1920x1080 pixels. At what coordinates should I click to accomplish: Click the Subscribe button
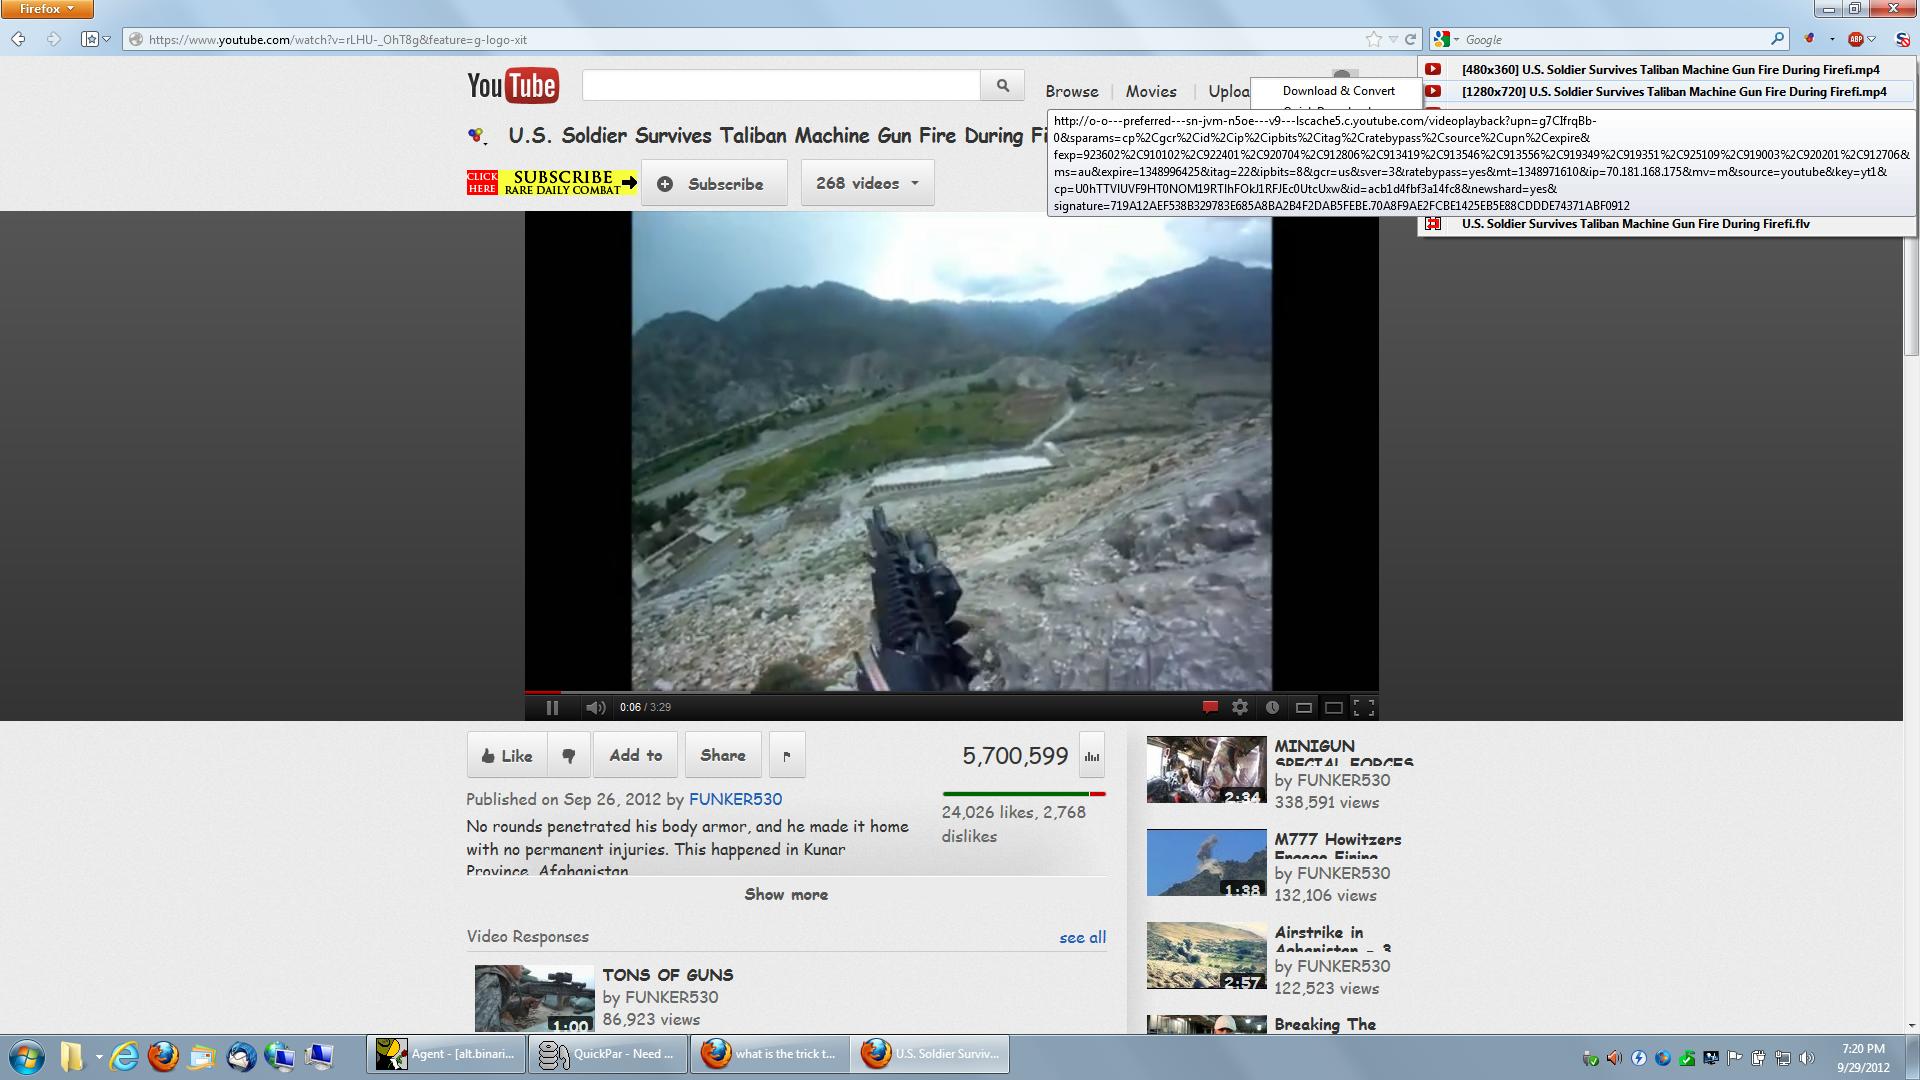(714, 184)
